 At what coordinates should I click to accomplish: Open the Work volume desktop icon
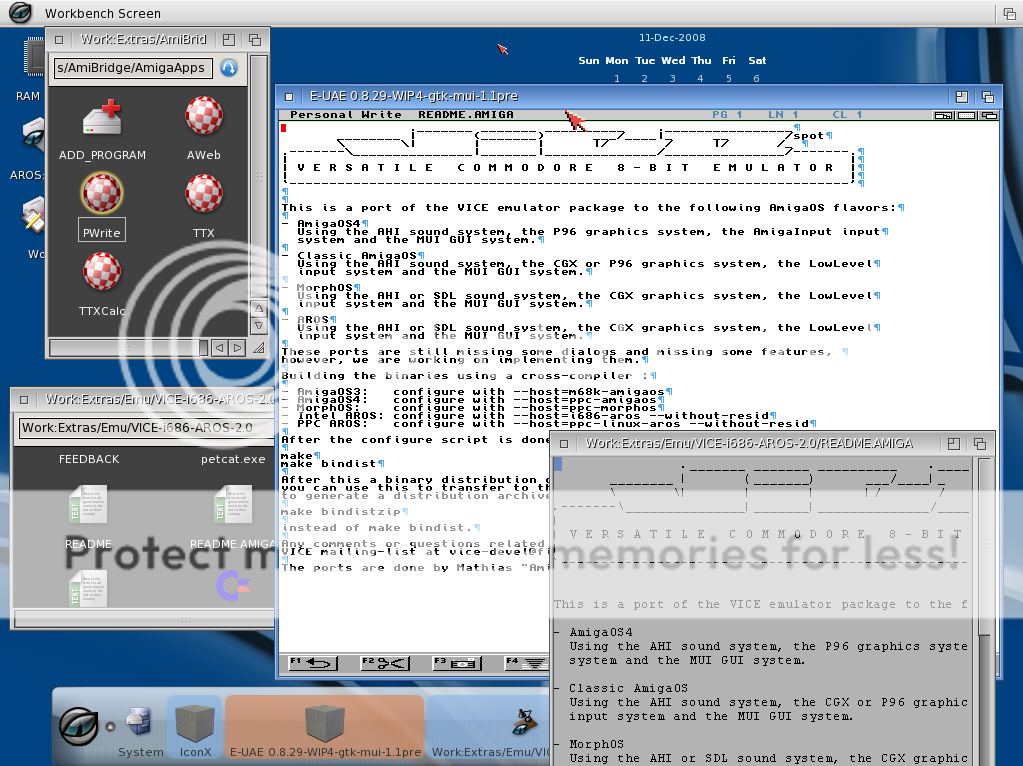click(33, 215)
